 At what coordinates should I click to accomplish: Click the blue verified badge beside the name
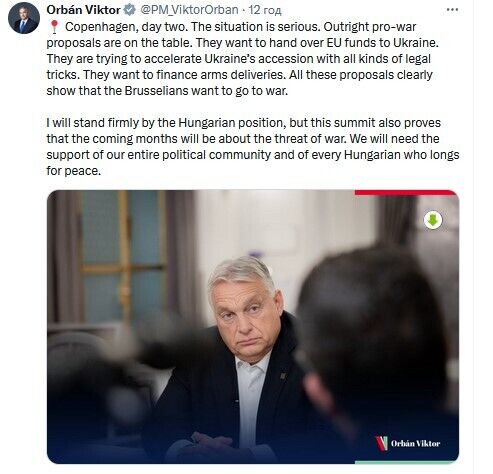pyautogui.click(x=129, y=10)
